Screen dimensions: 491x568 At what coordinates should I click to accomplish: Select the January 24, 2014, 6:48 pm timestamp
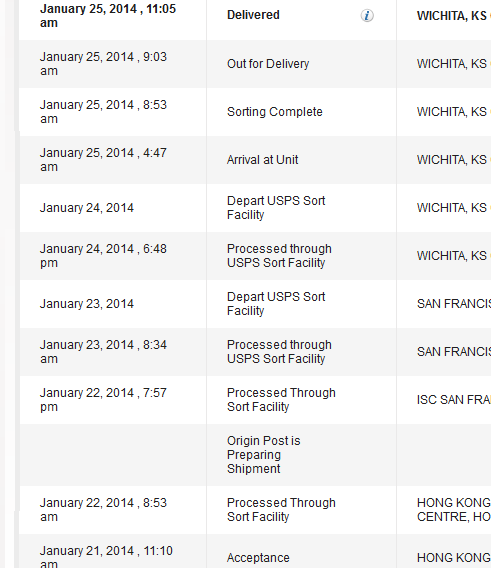103,256
